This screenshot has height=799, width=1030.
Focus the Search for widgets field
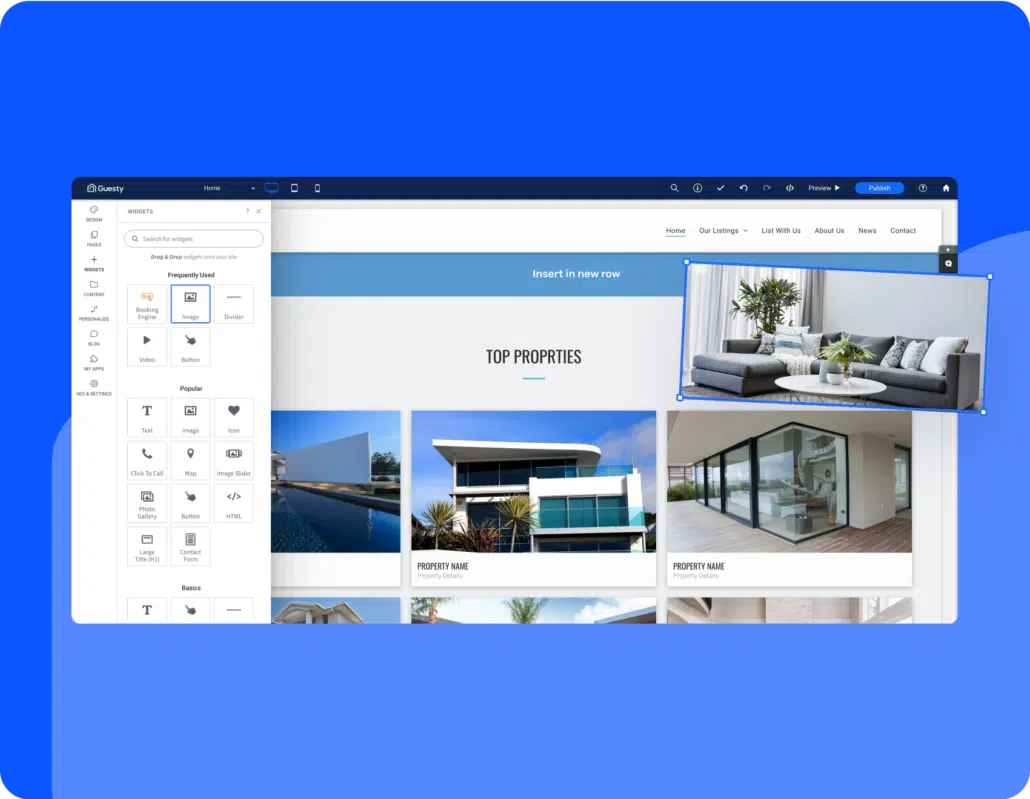(x=194, y=239)
